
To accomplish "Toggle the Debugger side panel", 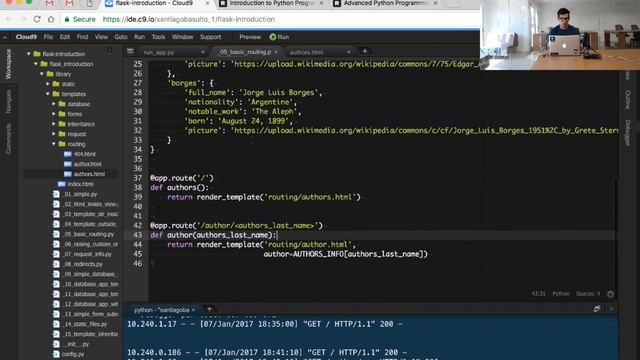I will (x=628, y=132).
